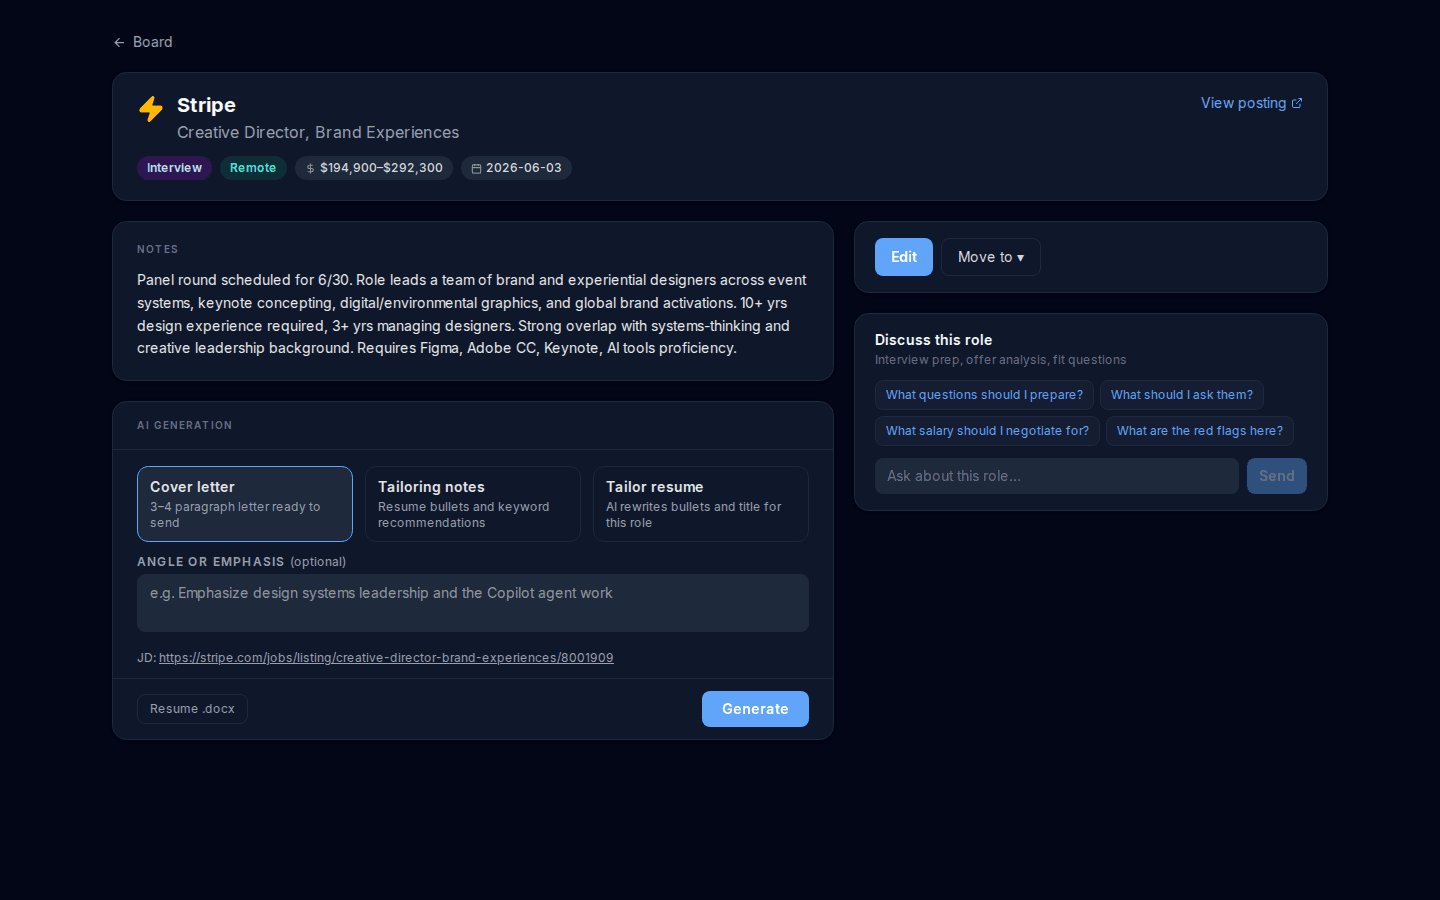Click the external link icon next to View posting
The width and height of the screenshot is (1440, 900).
[x=1297, y=103]
